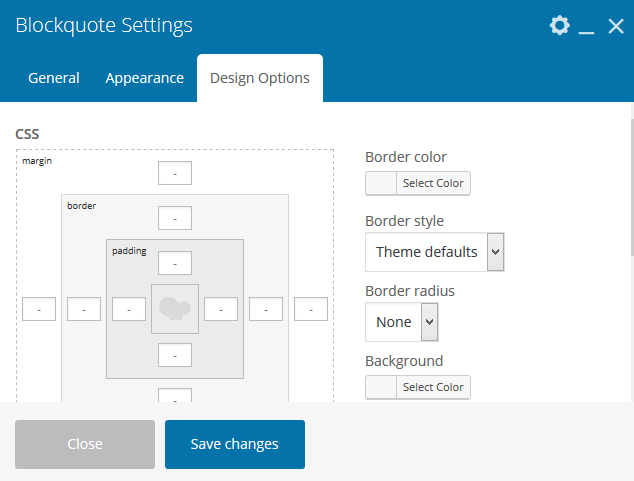Pick Background color with Select Color

coord(418,387)
